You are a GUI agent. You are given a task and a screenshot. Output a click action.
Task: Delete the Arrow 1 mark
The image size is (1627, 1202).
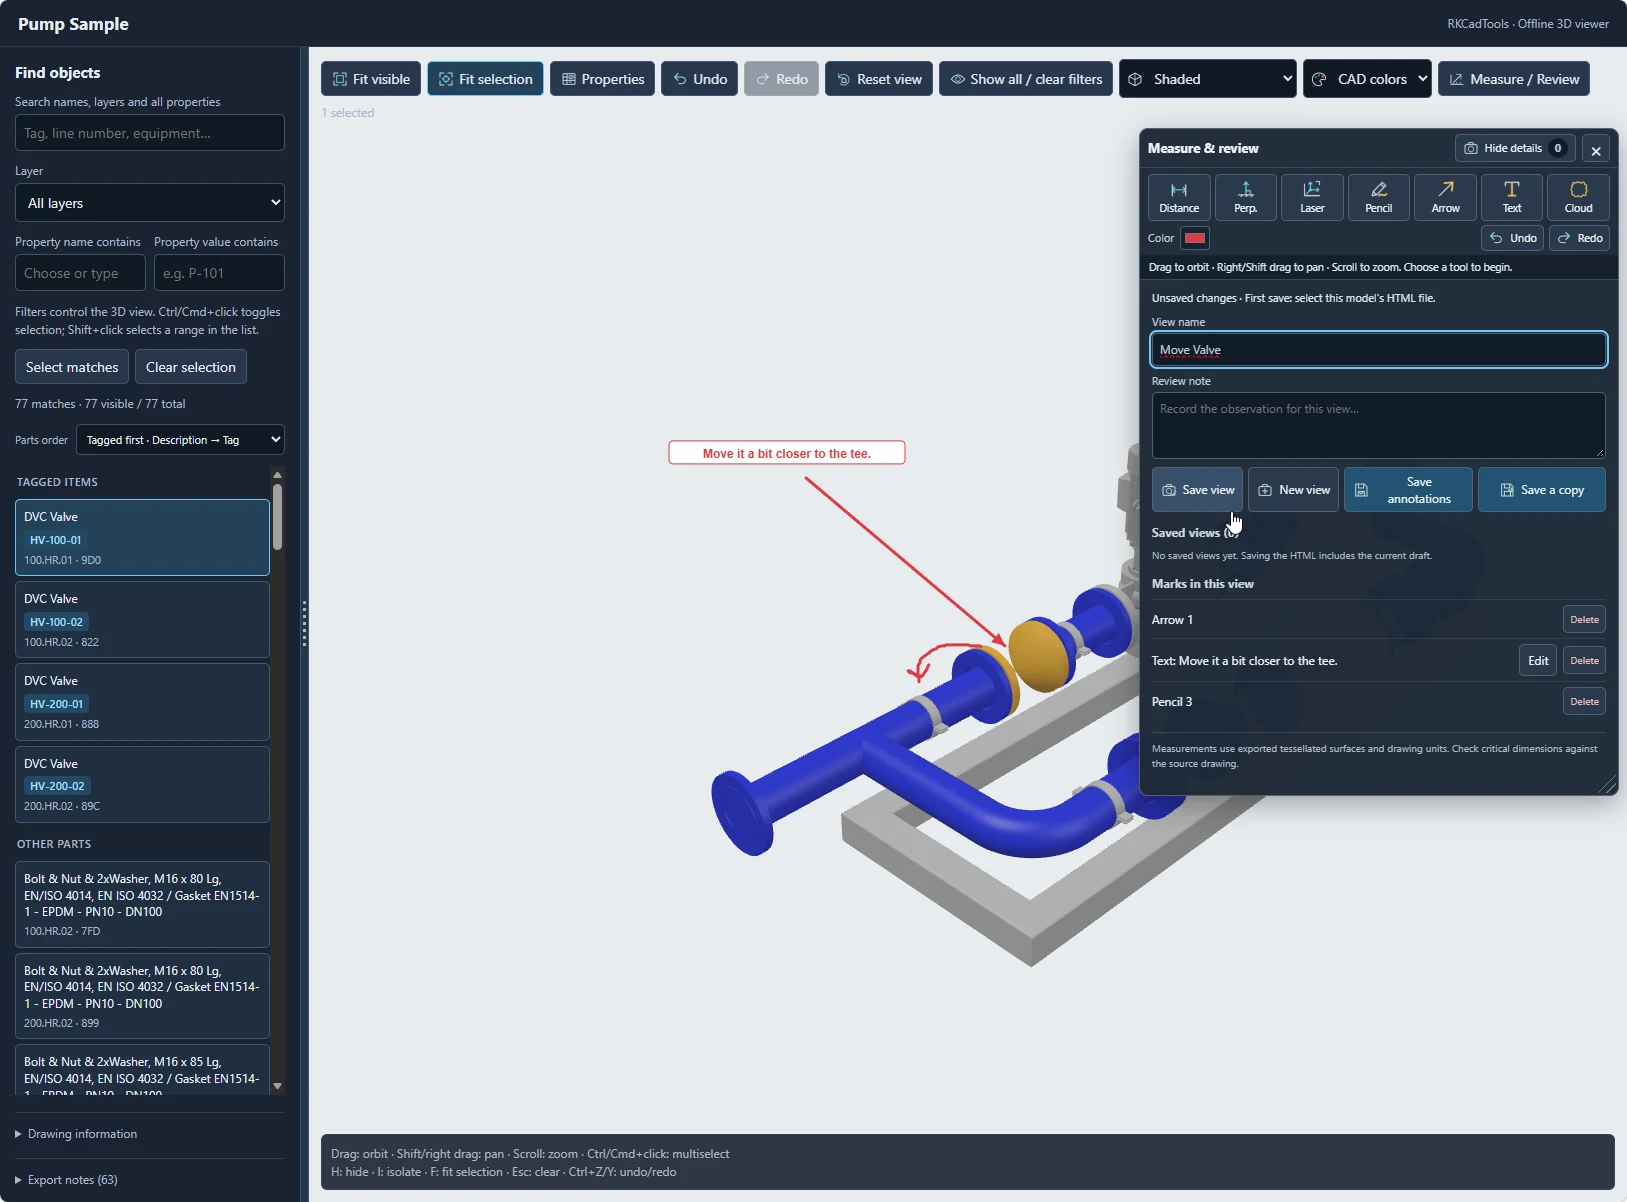pos(1584,620)
